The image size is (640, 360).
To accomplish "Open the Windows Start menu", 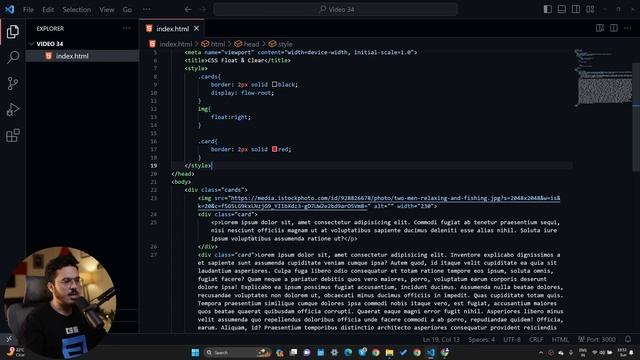I will (x=195, y=352).
